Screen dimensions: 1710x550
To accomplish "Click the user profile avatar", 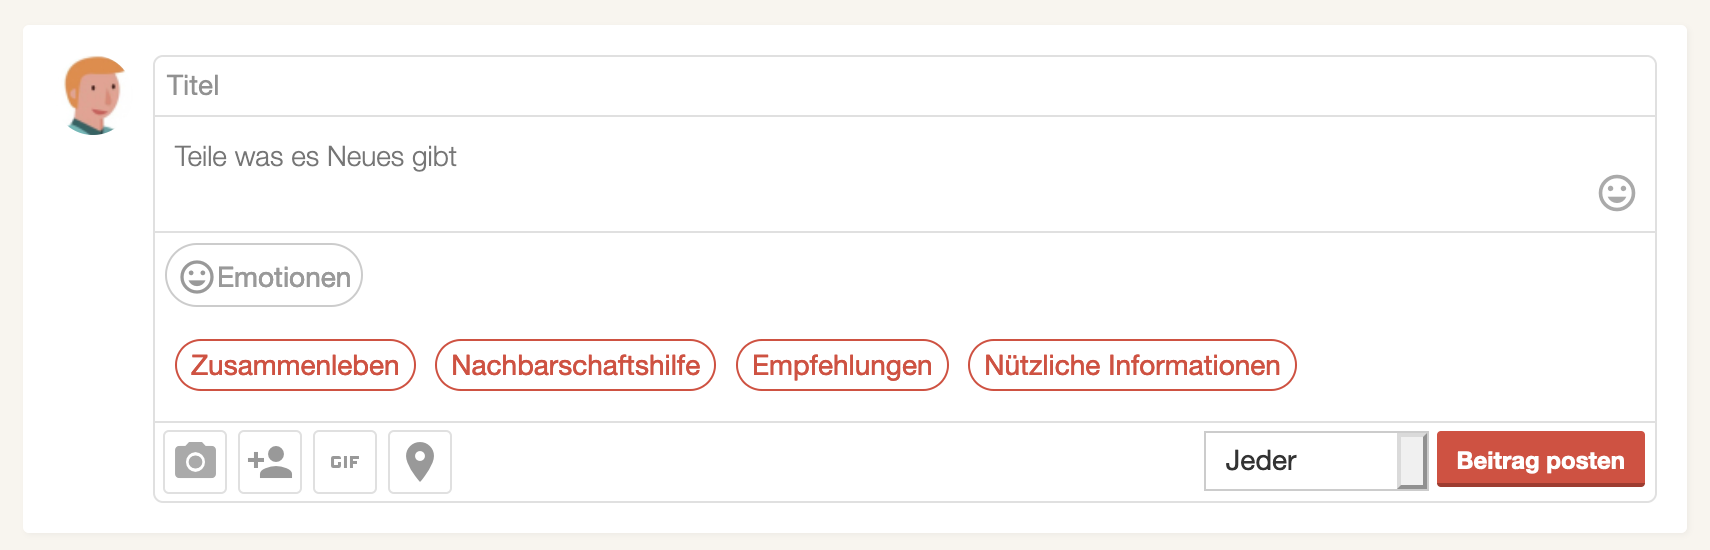I will [x=95, y=96].
